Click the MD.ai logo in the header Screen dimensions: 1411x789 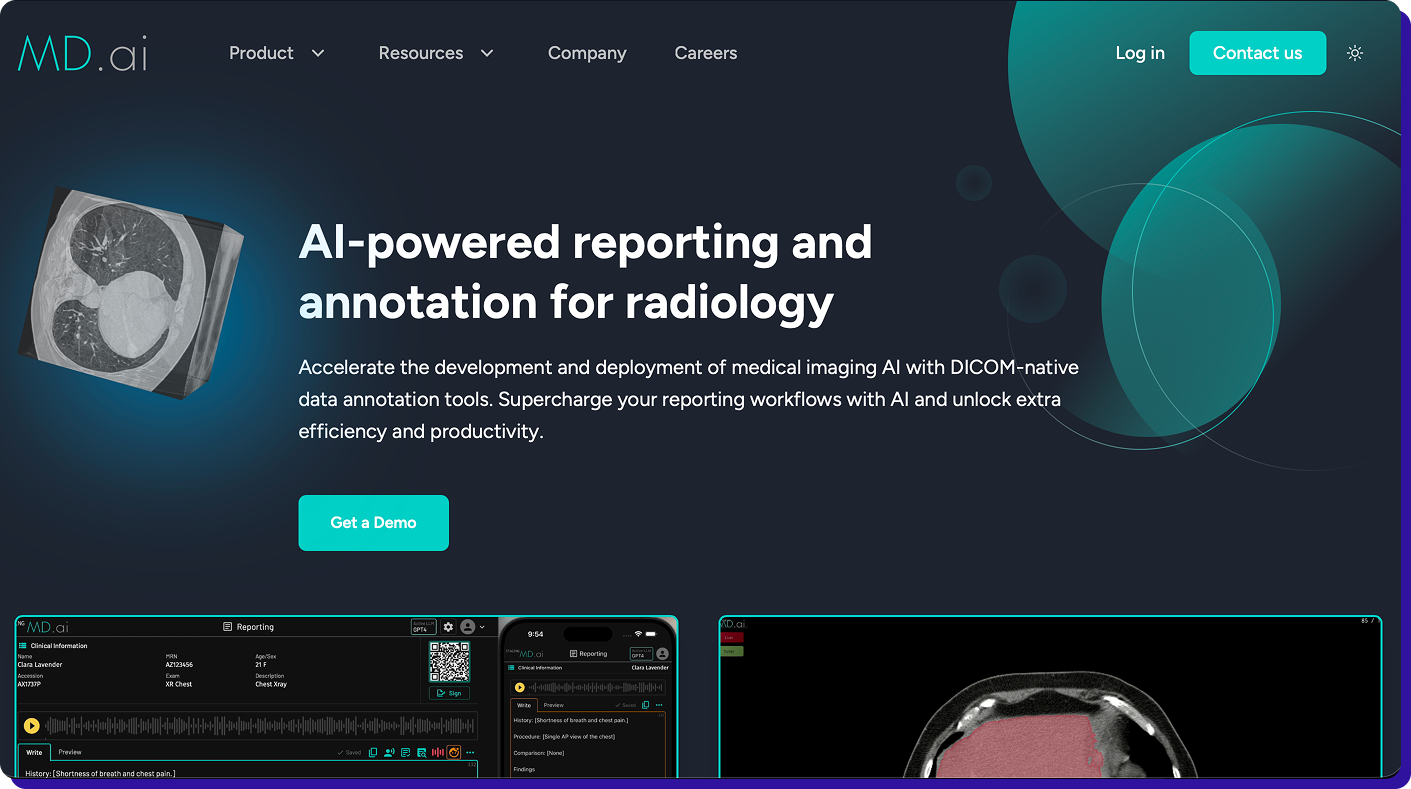(x=83, y=54)
